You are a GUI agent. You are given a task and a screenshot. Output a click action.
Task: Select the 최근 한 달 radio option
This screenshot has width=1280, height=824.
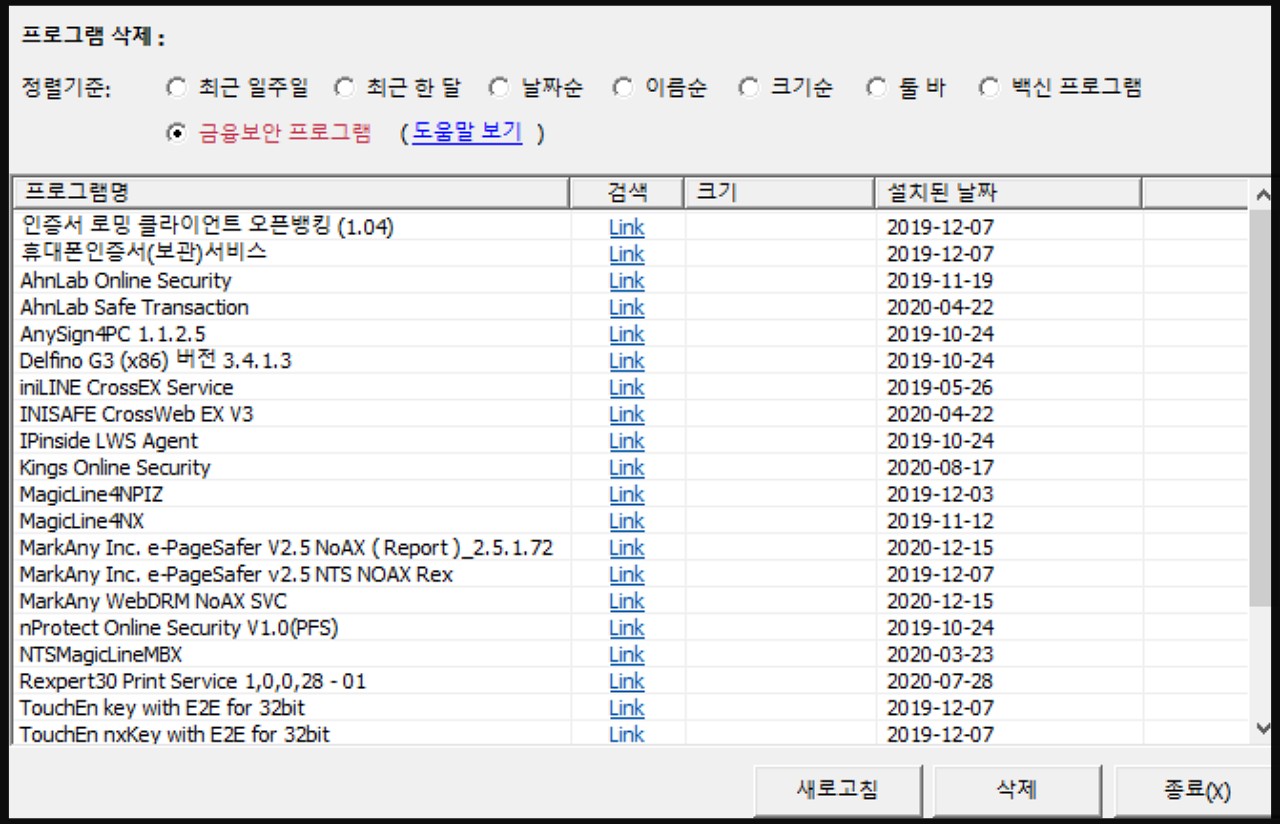pyautogui.click(x=344, y=88)
